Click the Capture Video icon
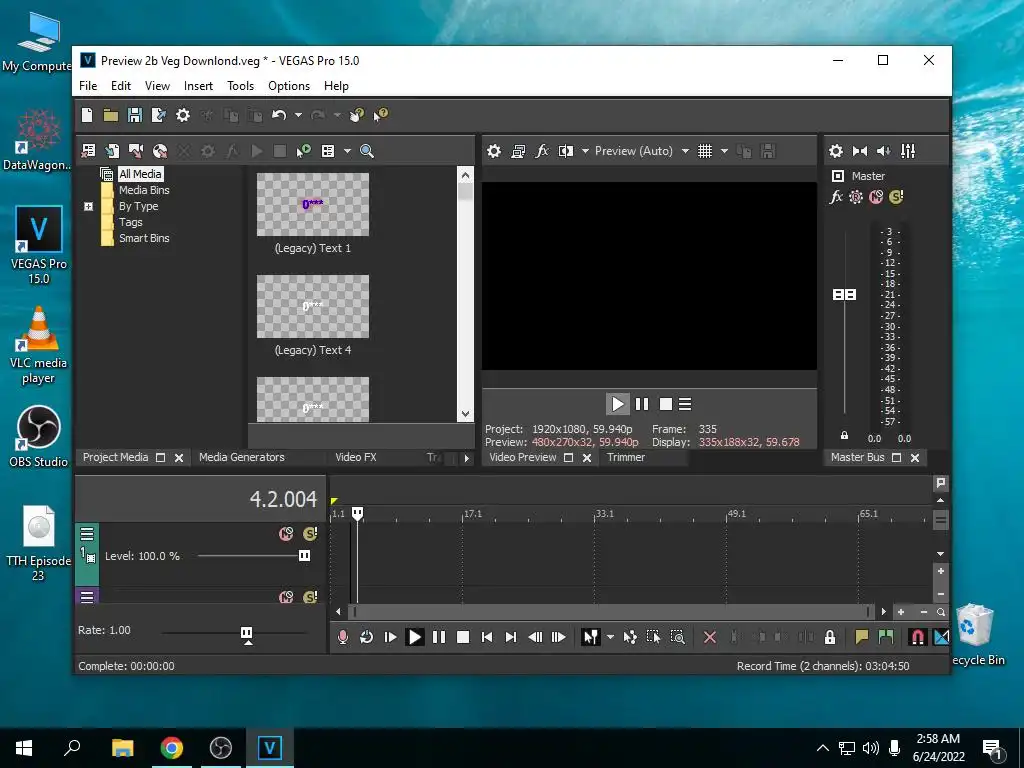Screen dimensions: 1024x768 pyautogui.click(x=136, y=151)
